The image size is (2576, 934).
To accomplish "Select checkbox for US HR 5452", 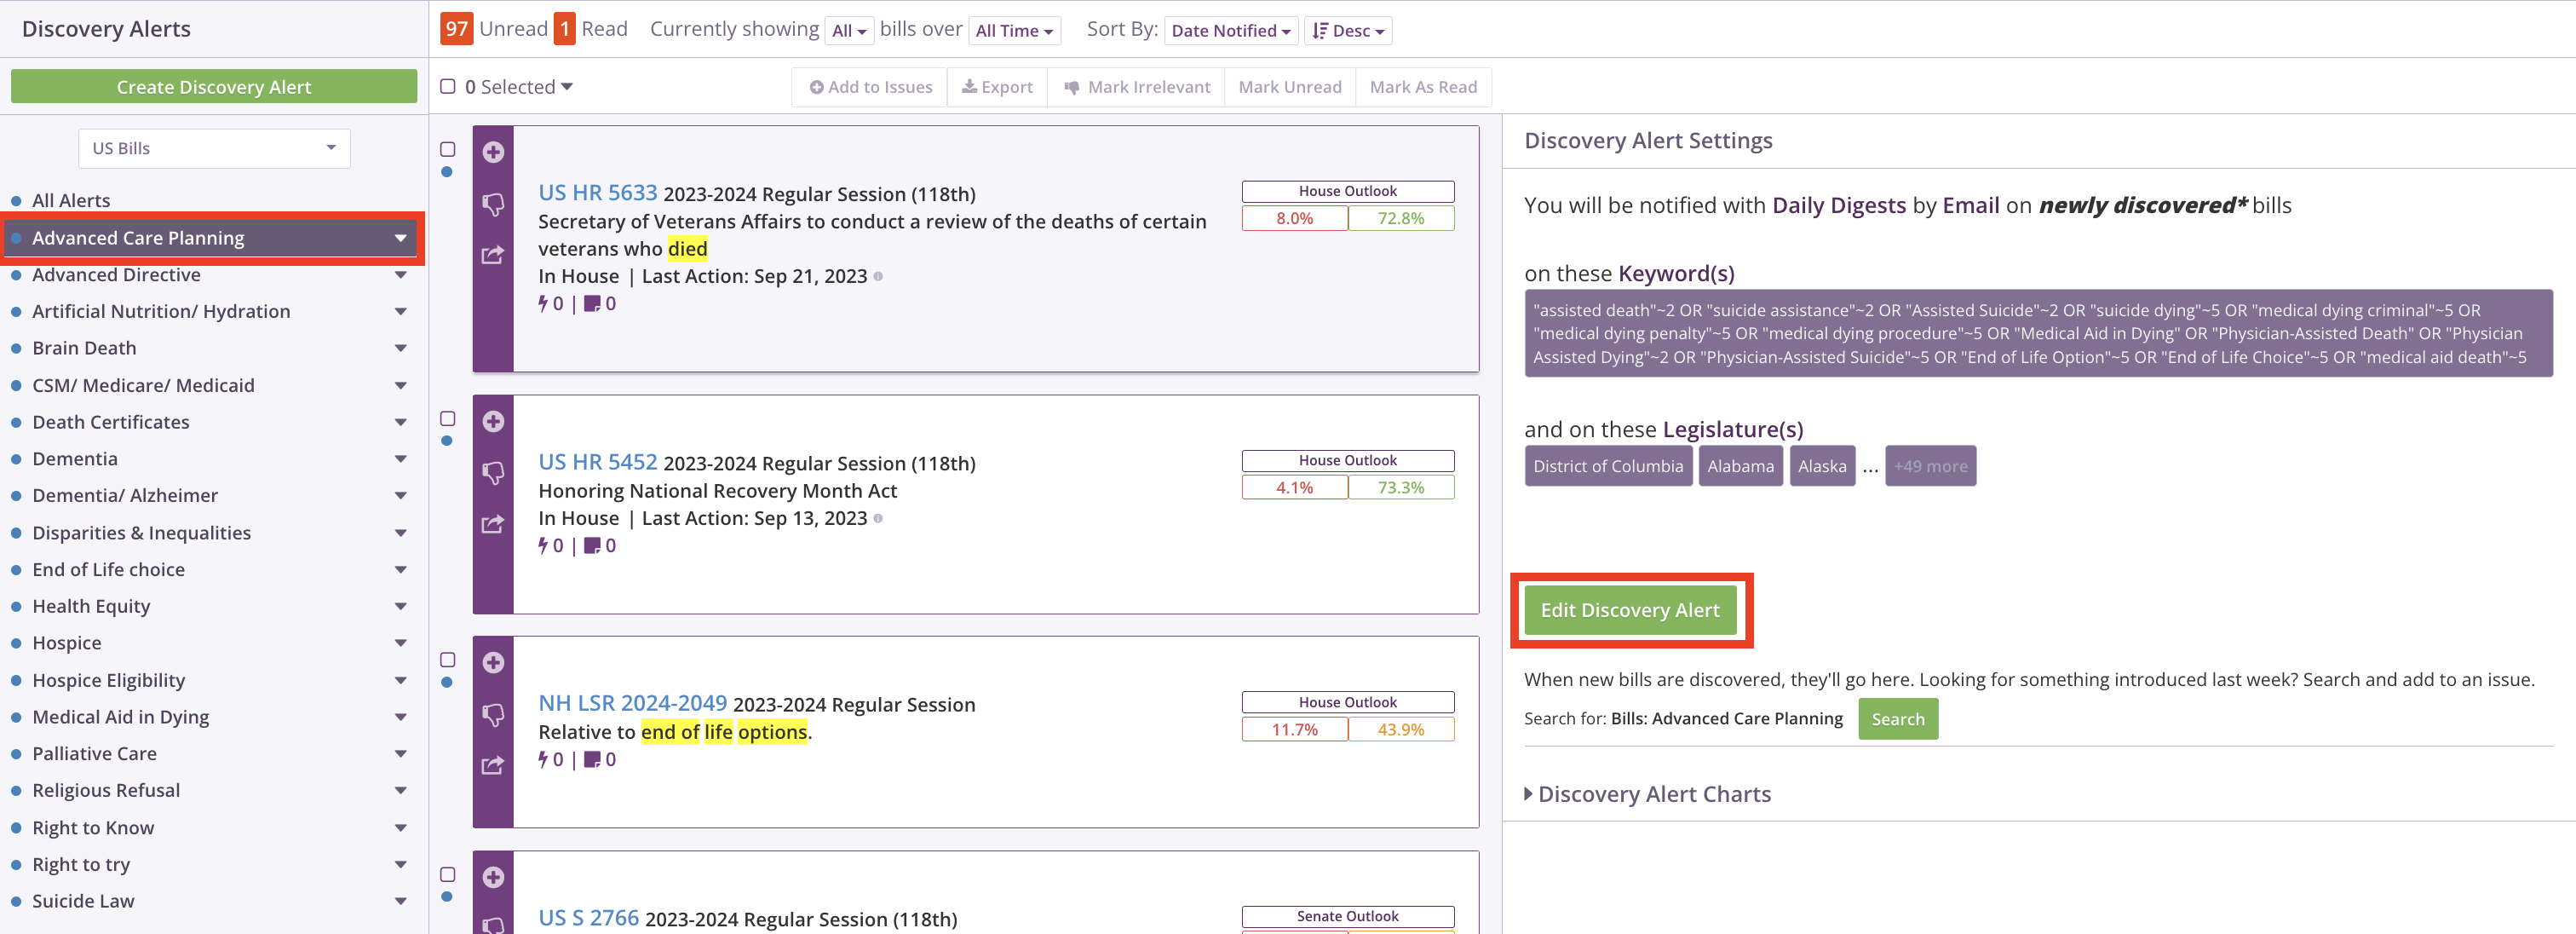I will tap(448, 418).
